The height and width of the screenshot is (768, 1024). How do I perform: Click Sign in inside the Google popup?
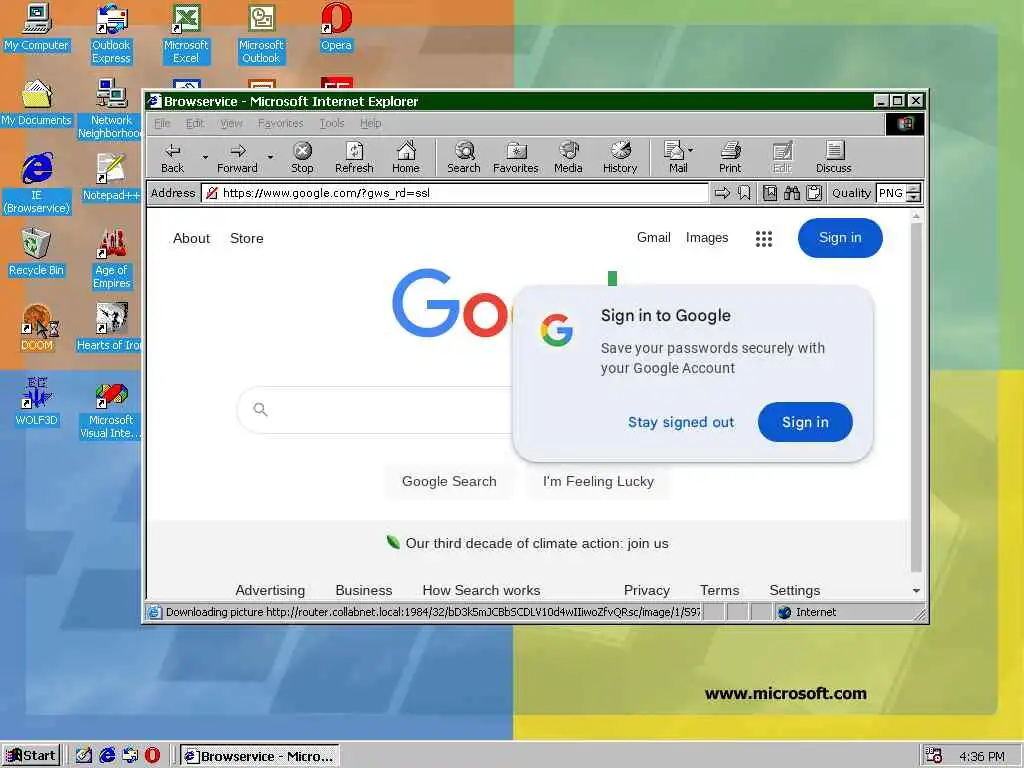click(x=805, y=423)
